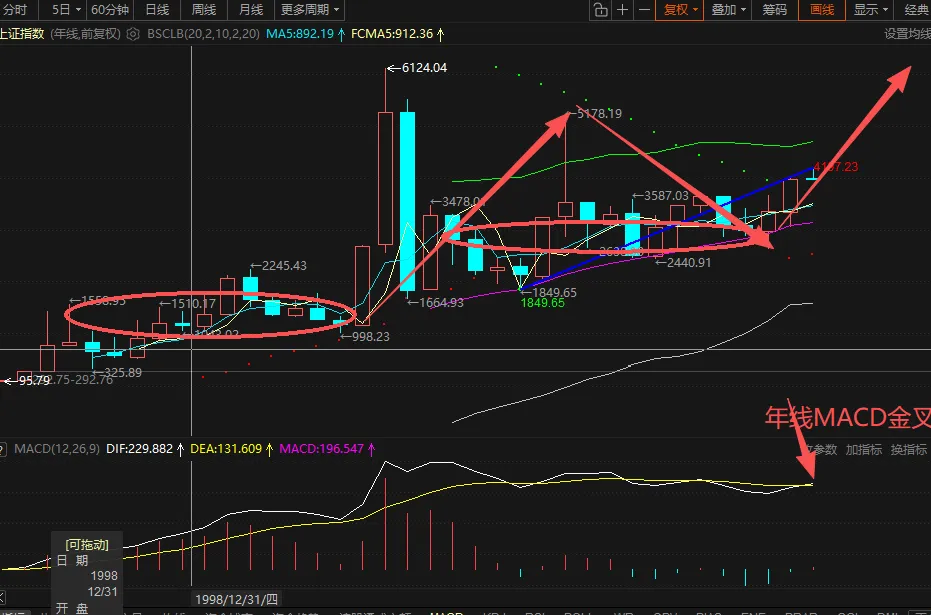Select the 60分钟 period
Viewport: 931px width, 615px height.
(110, 10)
